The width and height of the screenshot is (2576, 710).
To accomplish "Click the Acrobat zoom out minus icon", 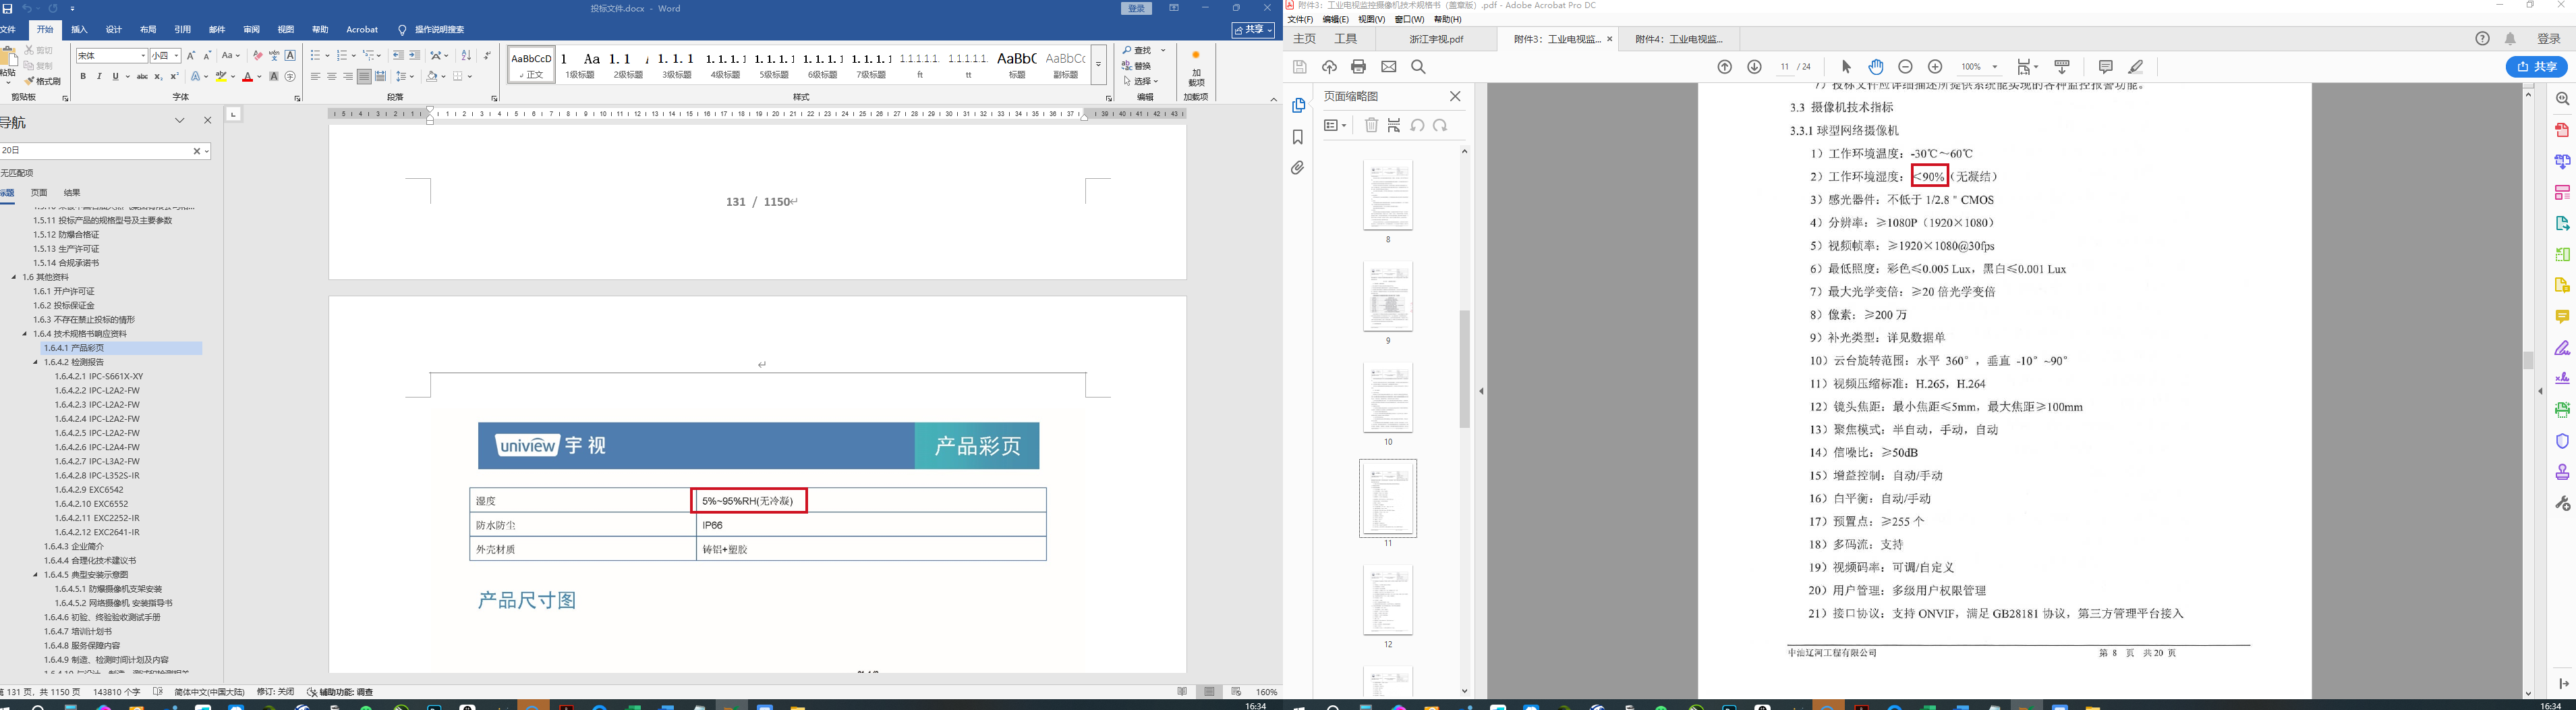I will (1905, 67).
